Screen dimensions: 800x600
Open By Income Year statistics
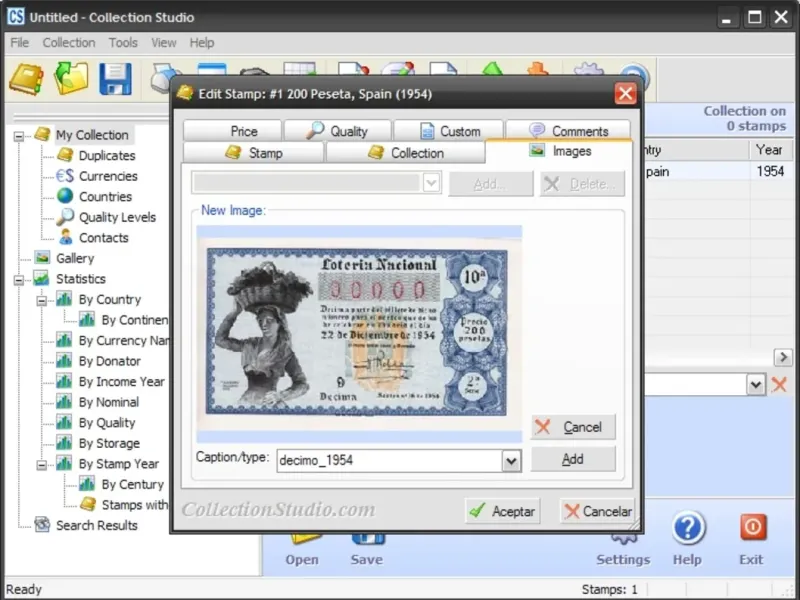pyautogui.click(x=121, y=382)
